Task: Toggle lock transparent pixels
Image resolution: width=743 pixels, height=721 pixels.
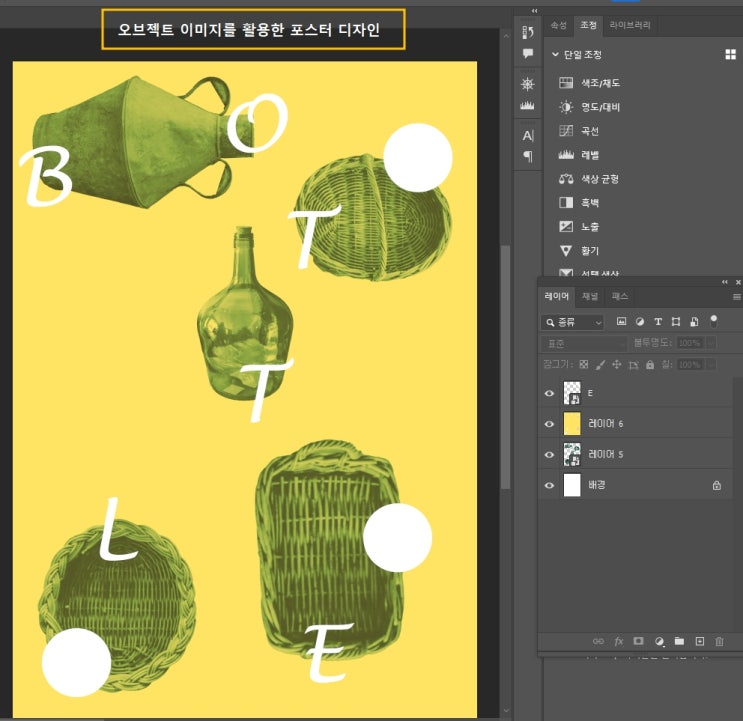Action: [584, 364]
